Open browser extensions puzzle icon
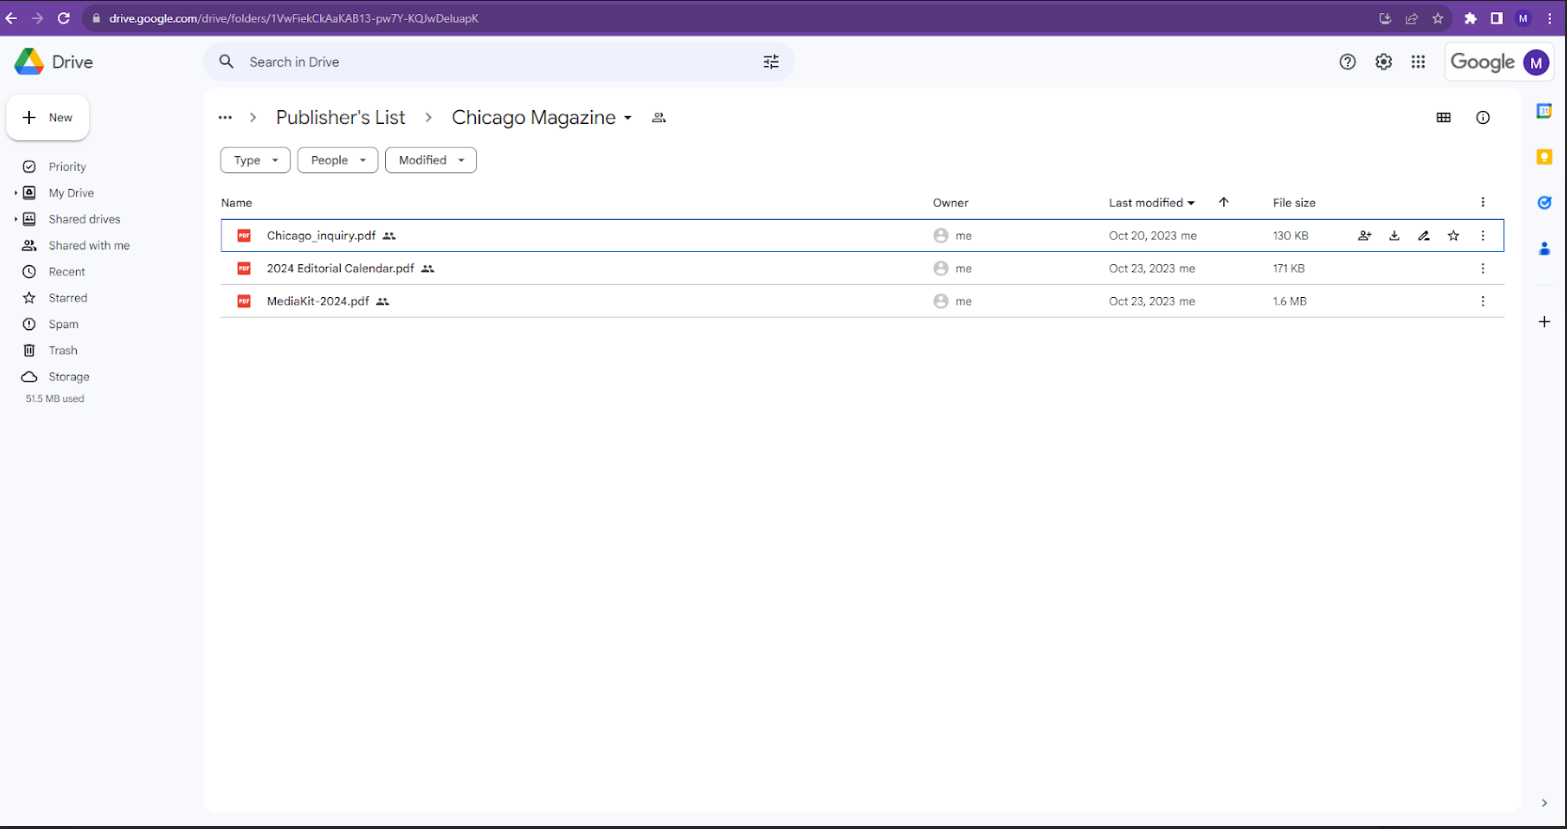Image resolution: width=1567 pixels, height=829 pixels. (1470, 18)
